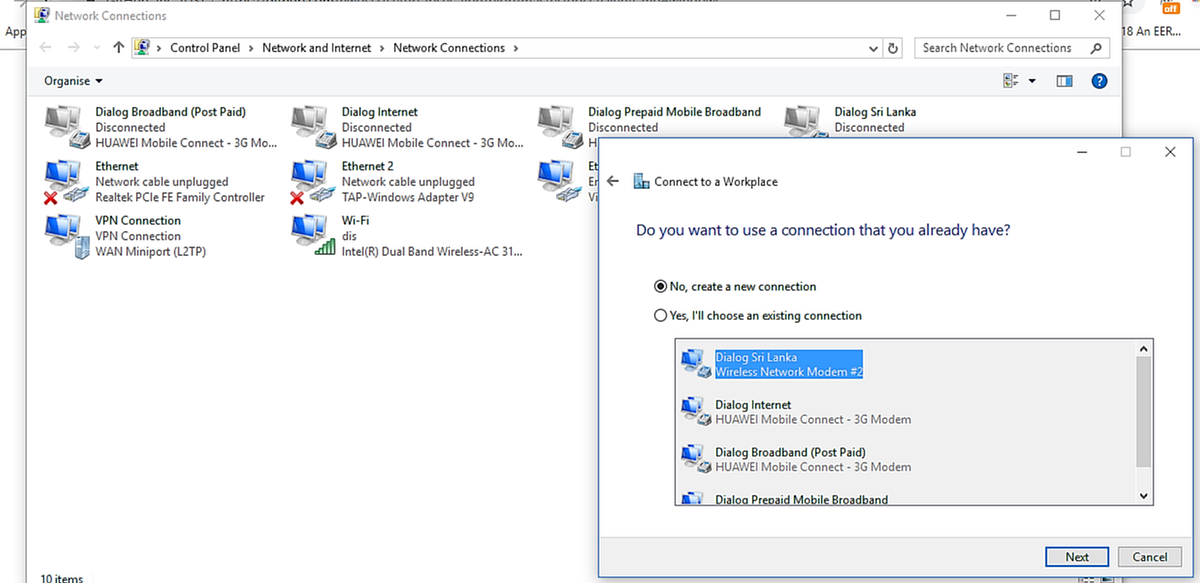Viewport: 1200px width, 583px height.
Task: Select "Yes, I'll choose an existing connection" option
Action: coord(660,315)
